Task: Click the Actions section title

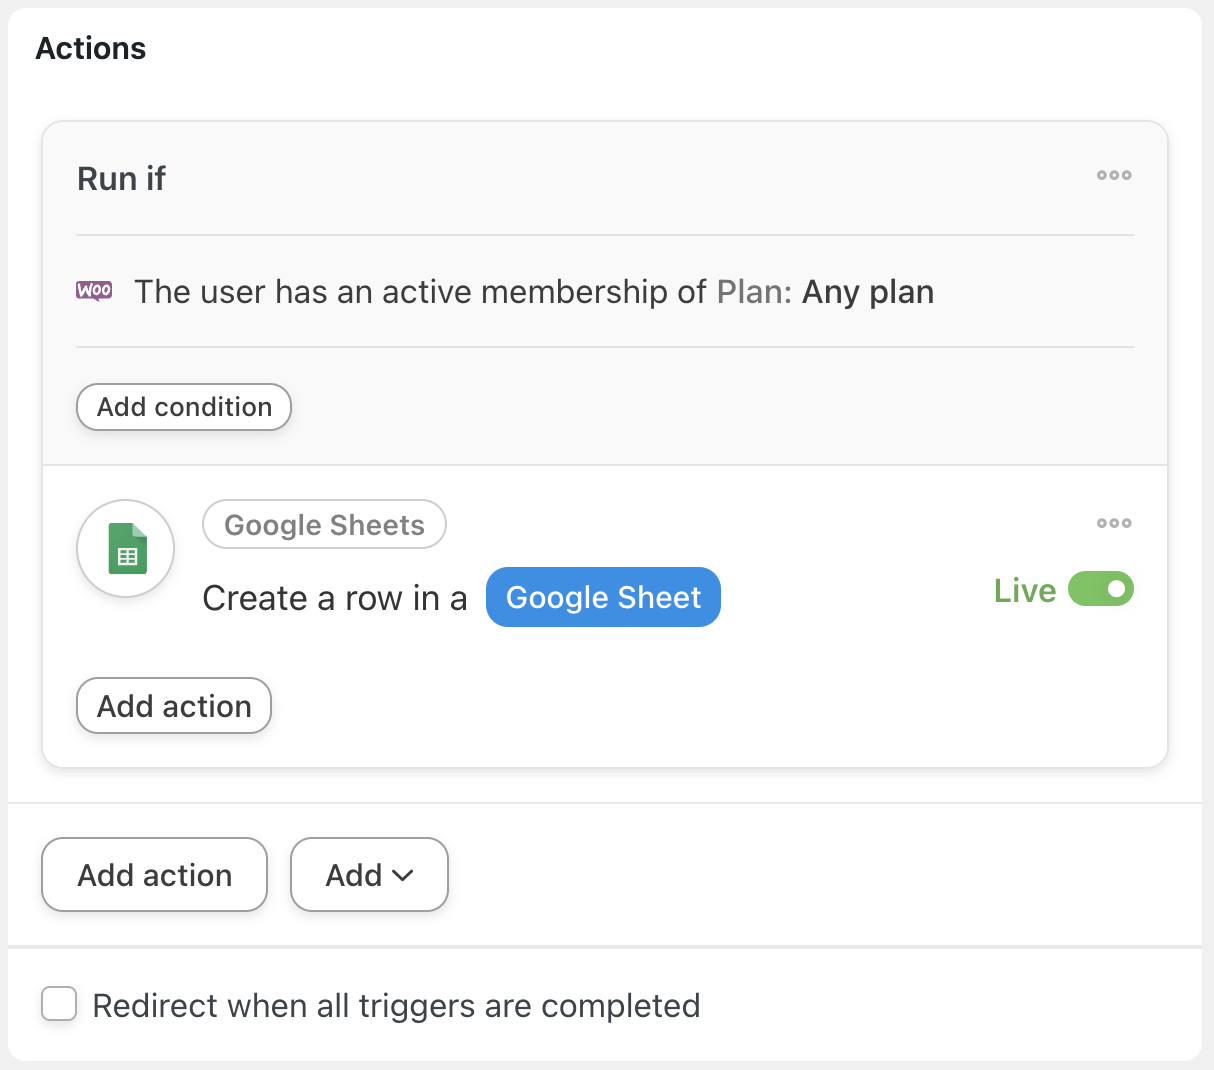Action: pos(91,49)
